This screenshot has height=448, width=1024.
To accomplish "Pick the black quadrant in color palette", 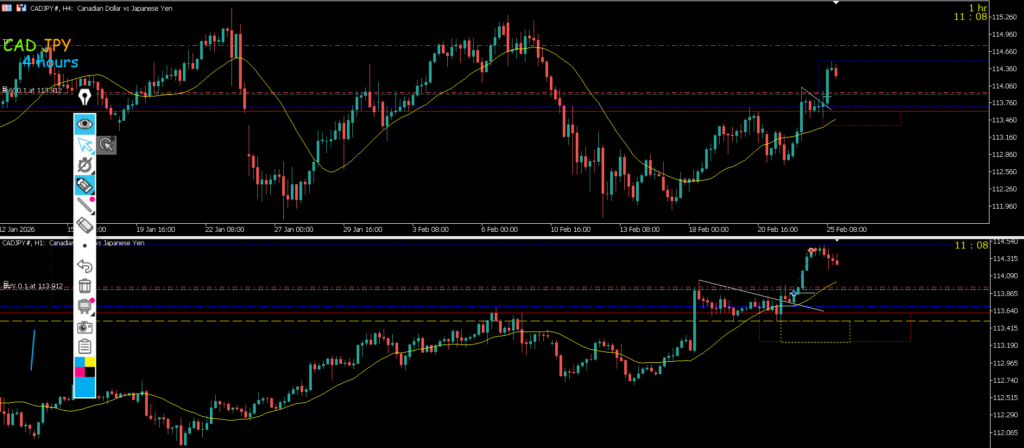I will click(x=90, y=372).
